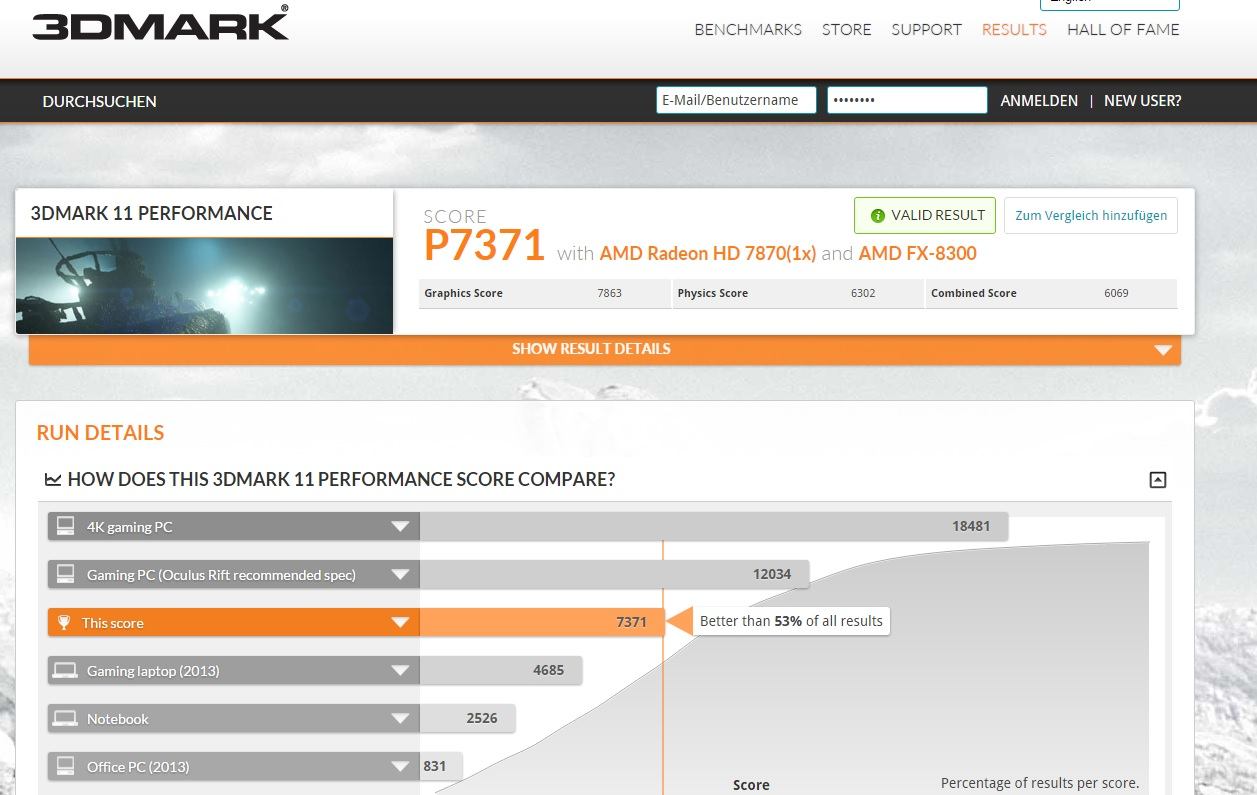
Task: Click the Better than 53% tooltip
Action: 790,621
